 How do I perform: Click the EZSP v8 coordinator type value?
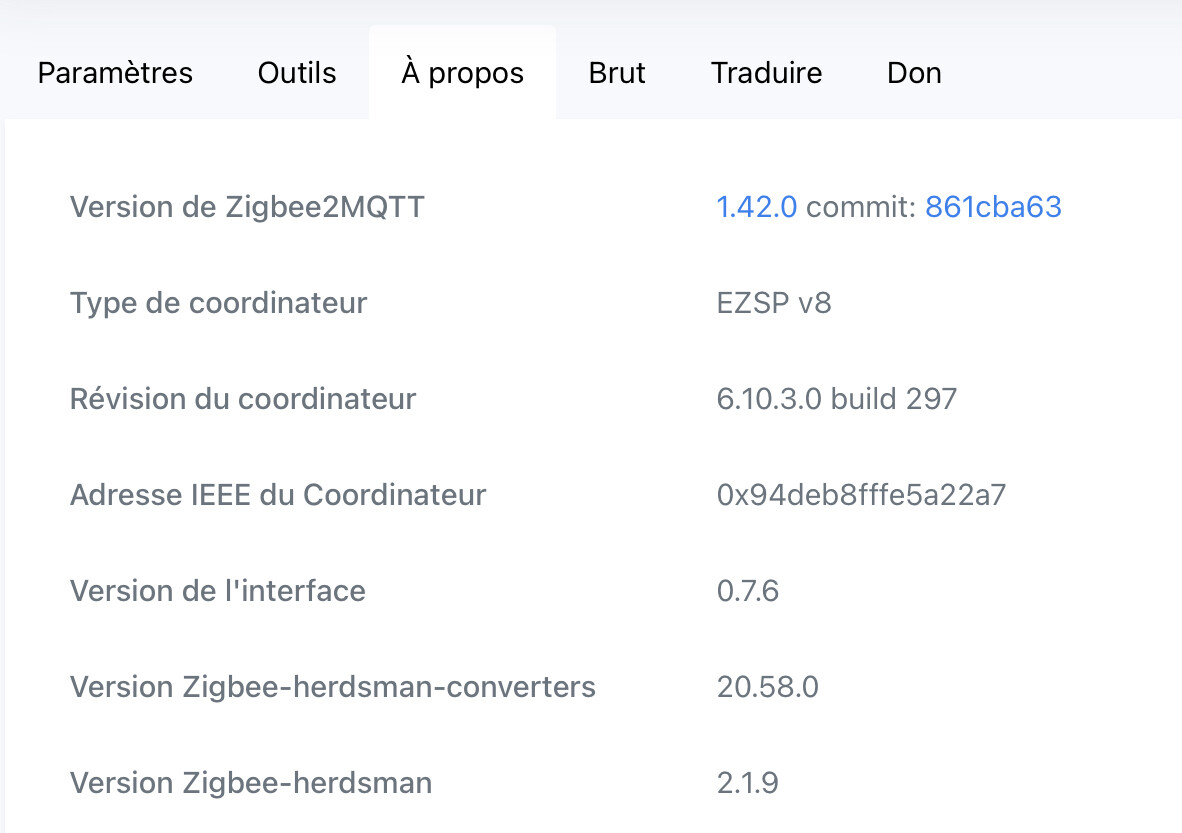coord(773,303)
